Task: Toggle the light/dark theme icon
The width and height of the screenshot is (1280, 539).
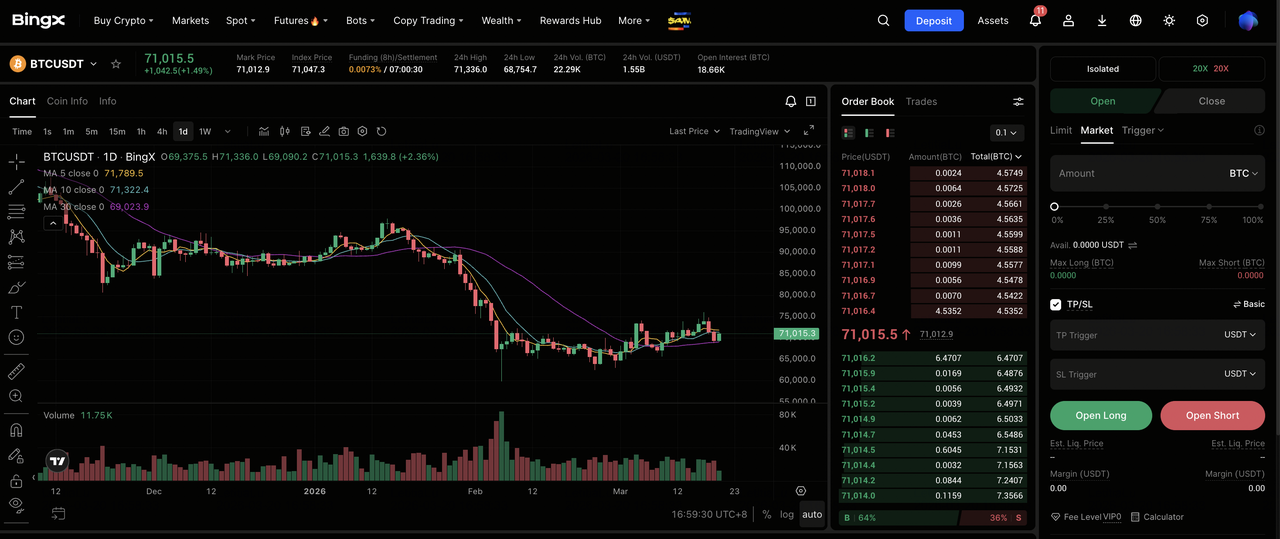Action: point(1169,21)
